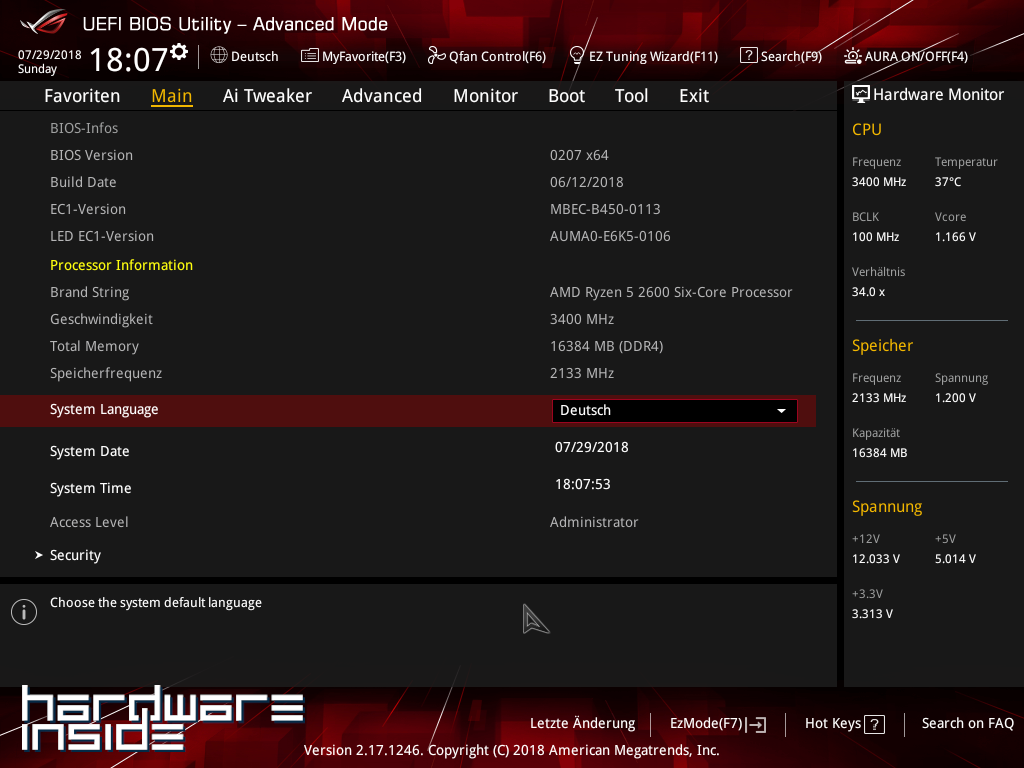Click Letzte Änderung
This screenshot has width=1024, height=768.
pos(583,724)
